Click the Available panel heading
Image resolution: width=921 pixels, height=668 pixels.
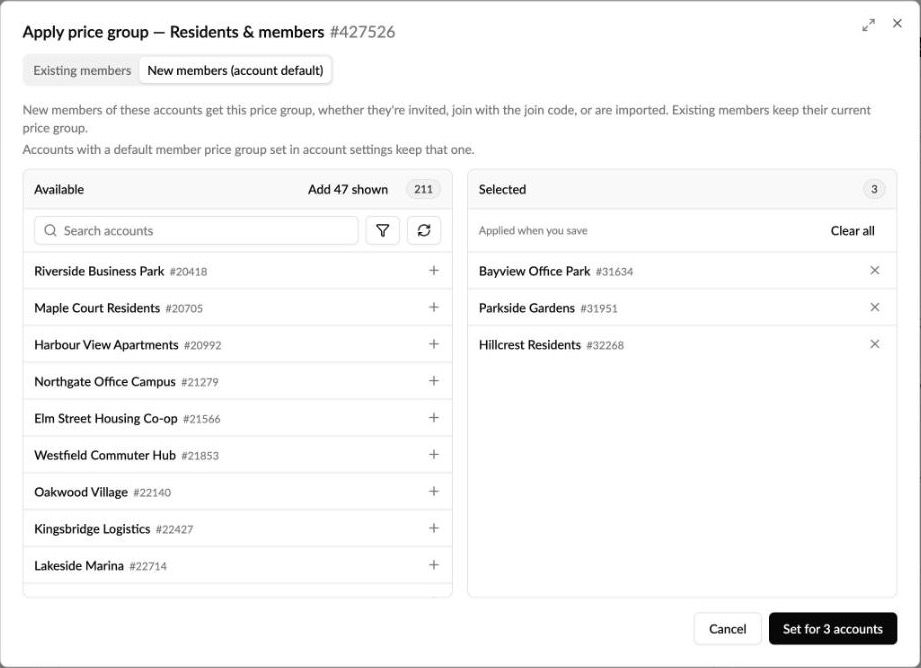point(59,189)
